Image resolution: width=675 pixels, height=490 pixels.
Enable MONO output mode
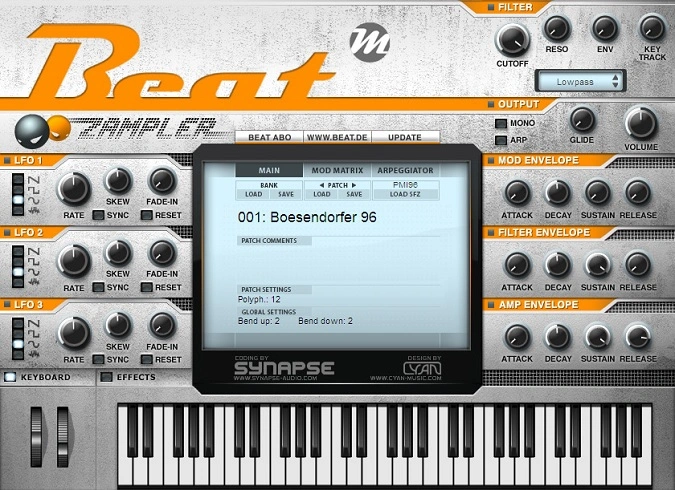coord(501,124)
